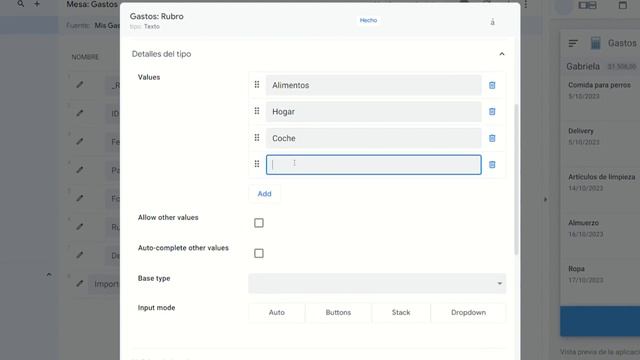Open the sort menu icon in app preview
Screen dimensions: 640x360
(x=573, y=43)
